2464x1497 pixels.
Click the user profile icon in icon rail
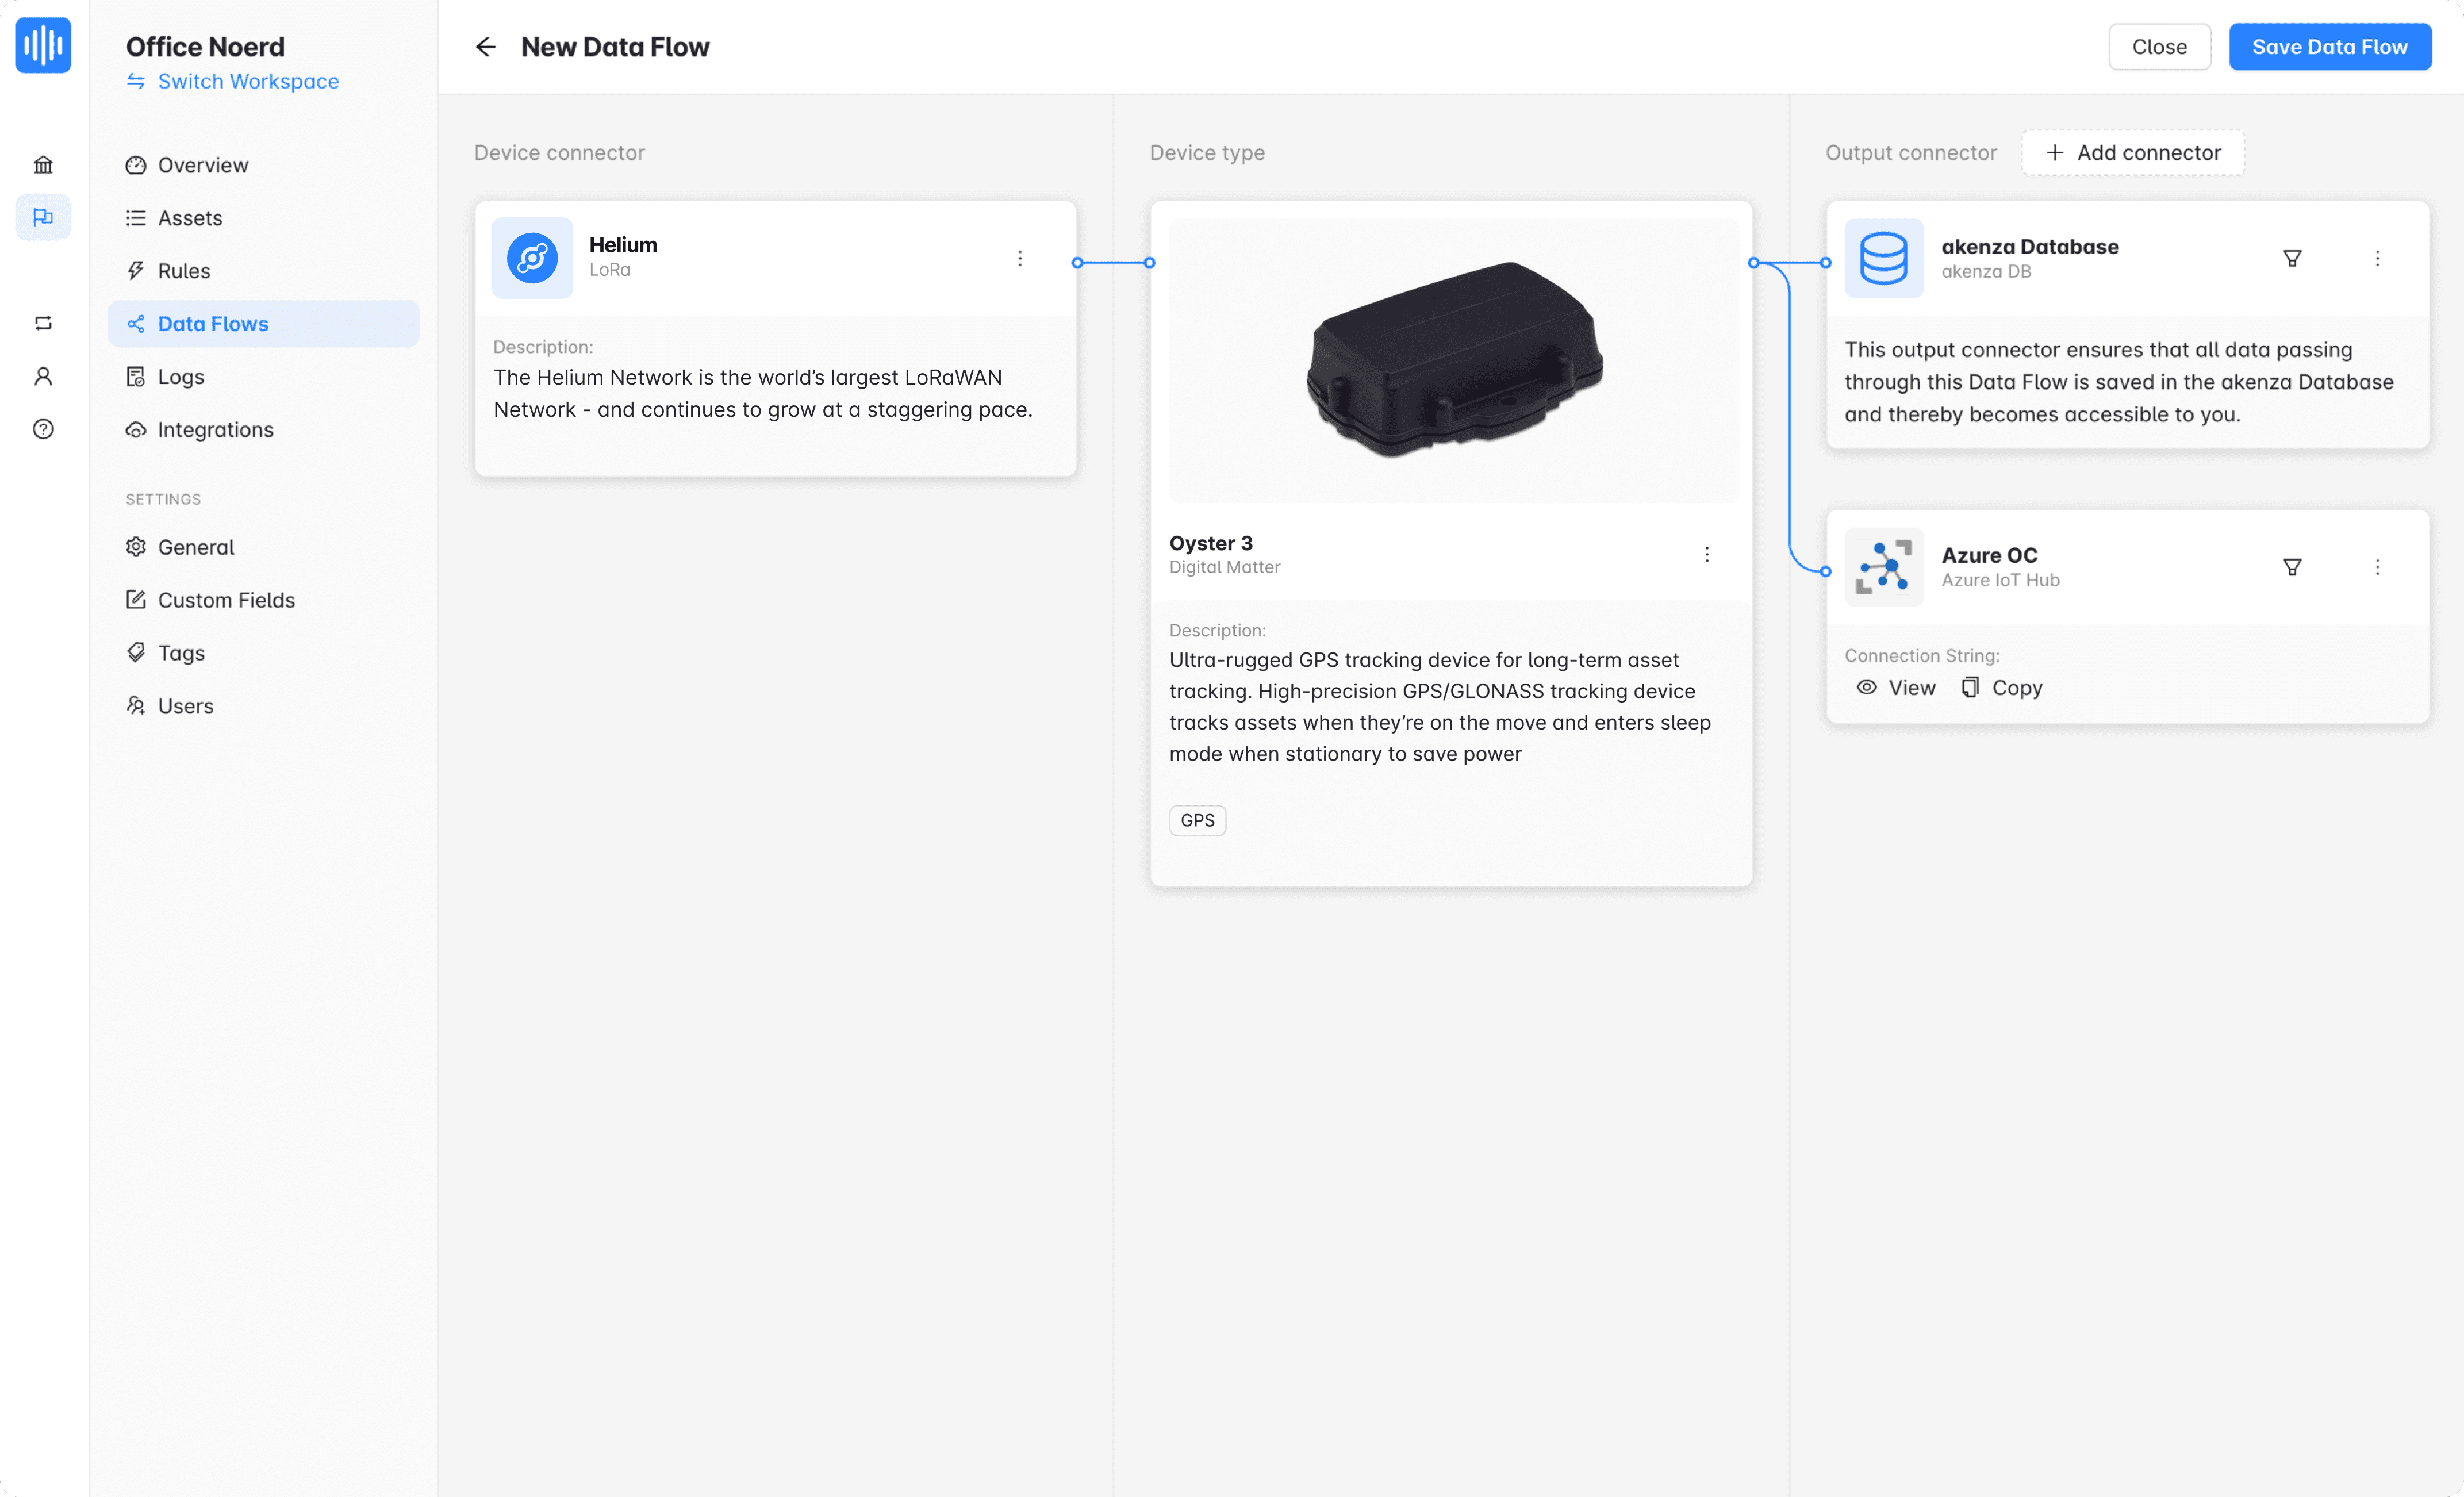click(43, 375)
